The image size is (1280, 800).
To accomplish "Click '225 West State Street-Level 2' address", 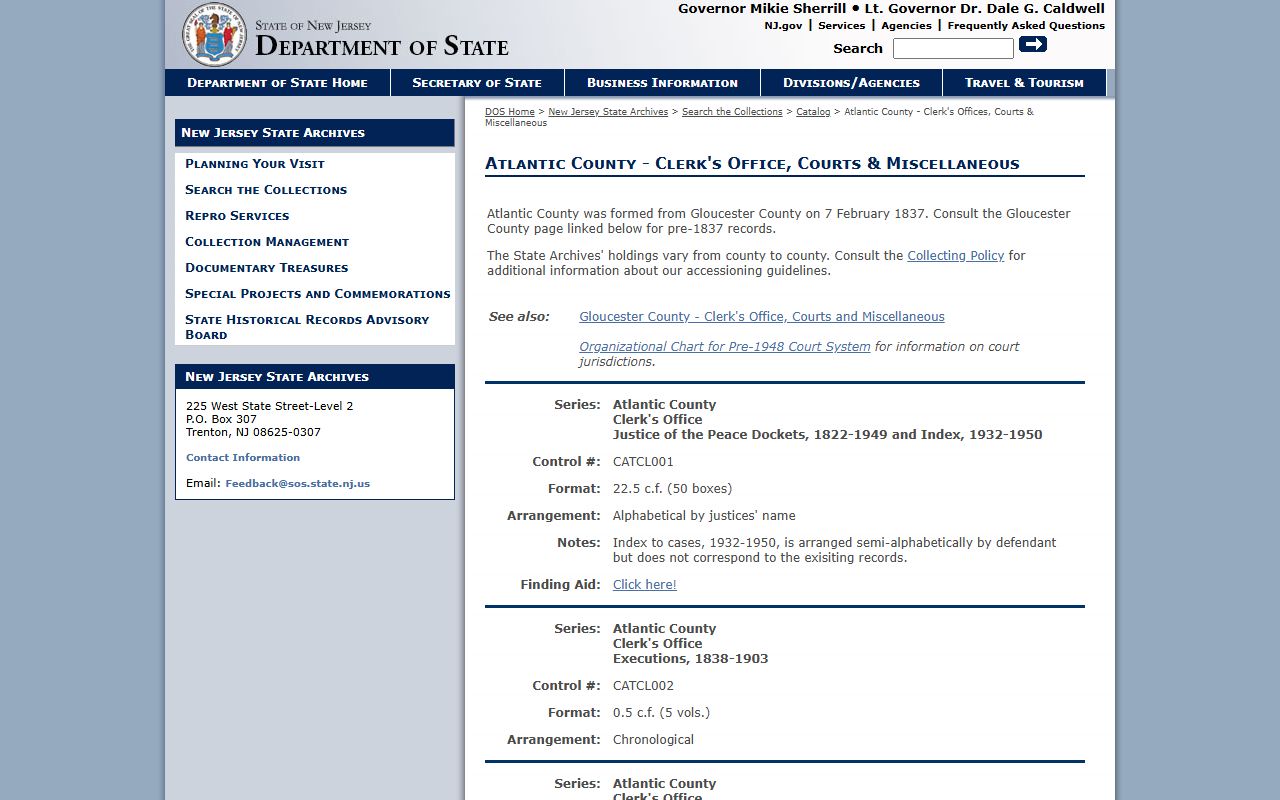I will [x=269, y=406].
